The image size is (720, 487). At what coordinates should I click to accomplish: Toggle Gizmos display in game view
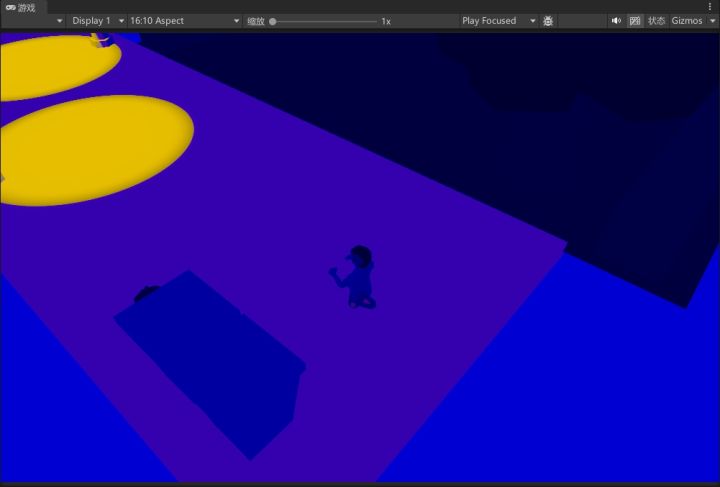point(686,21)
